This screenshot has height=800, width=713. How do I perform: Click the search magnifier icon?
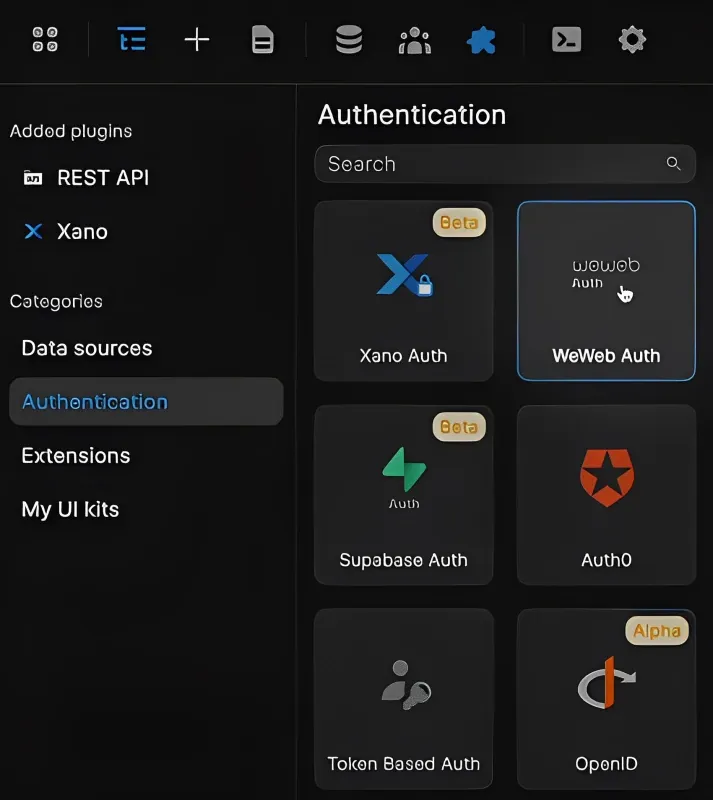point(673,163)
